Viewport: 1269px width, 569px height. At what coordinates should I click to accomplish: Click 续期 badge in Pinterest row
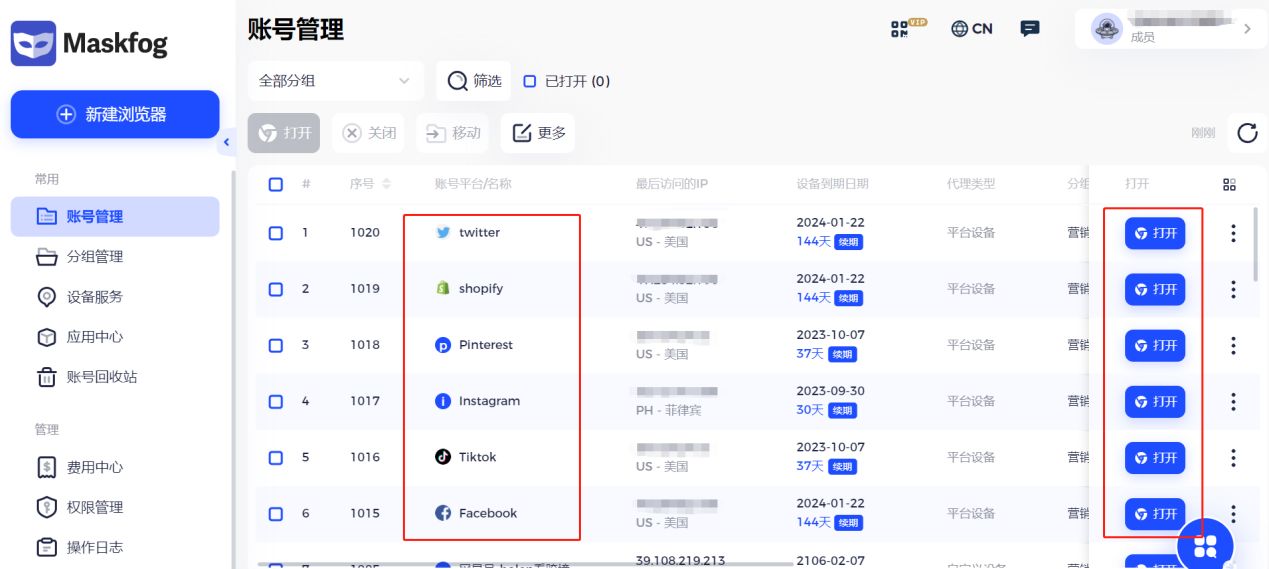pyautogui.click(x=842, y=354)
